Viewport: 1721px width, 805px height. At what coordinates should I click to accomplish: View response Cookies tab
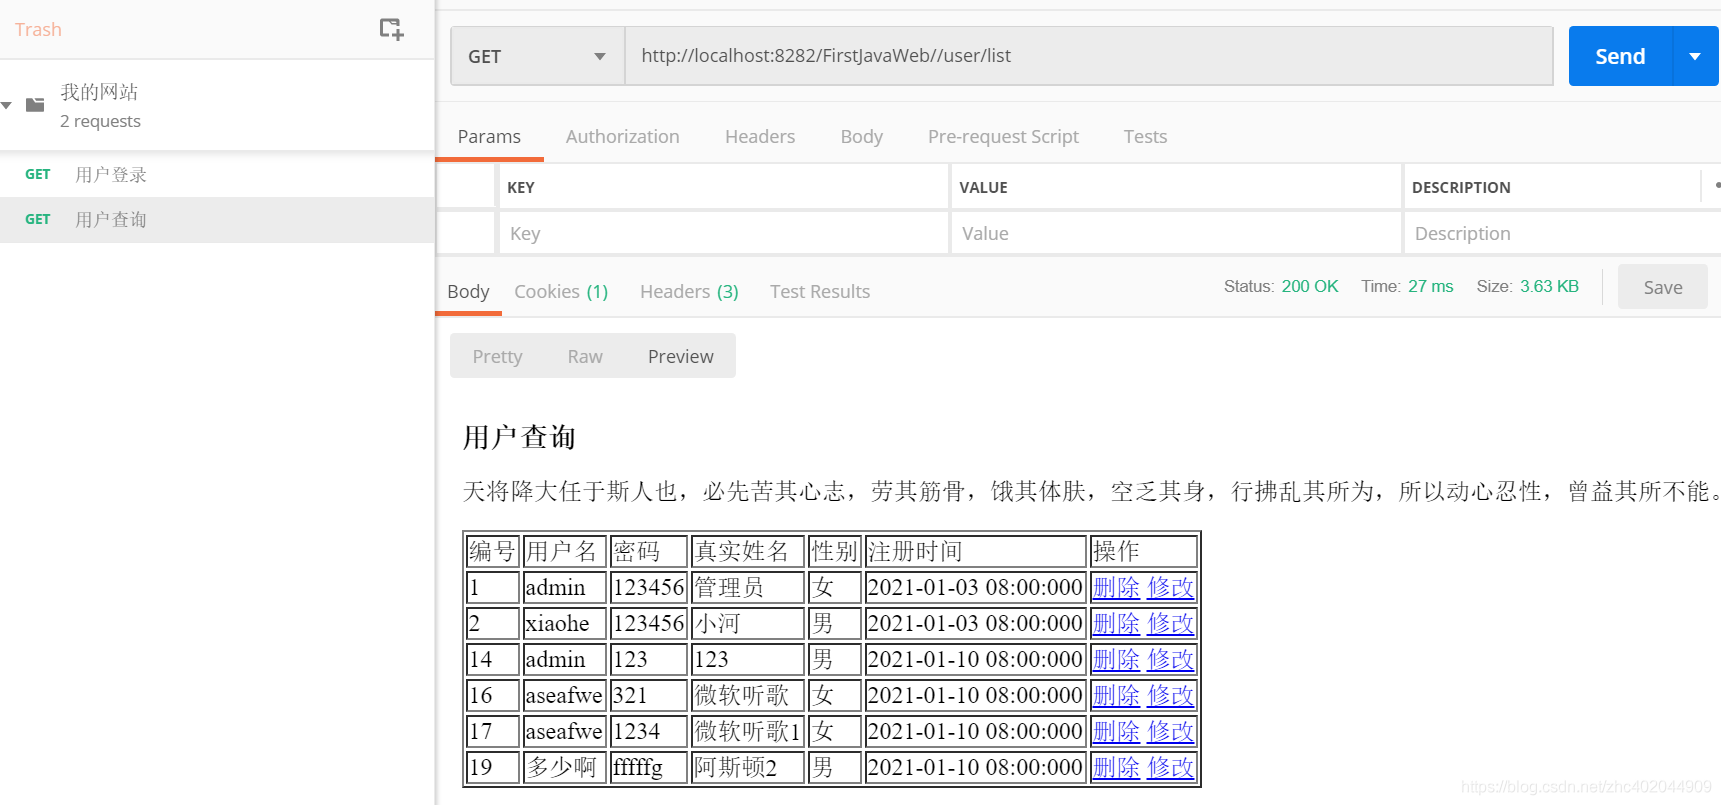click(x=560, y=292)
